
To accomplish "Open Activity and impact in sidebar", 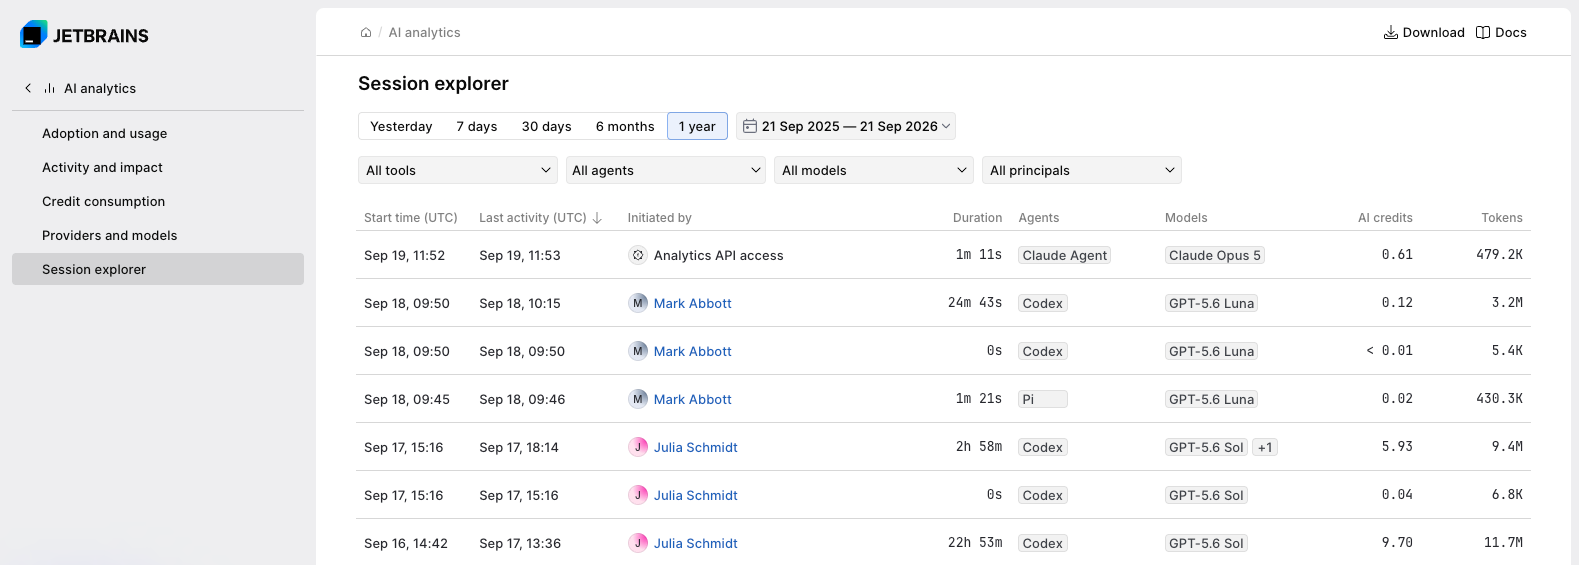I will (x=158, y=167).
